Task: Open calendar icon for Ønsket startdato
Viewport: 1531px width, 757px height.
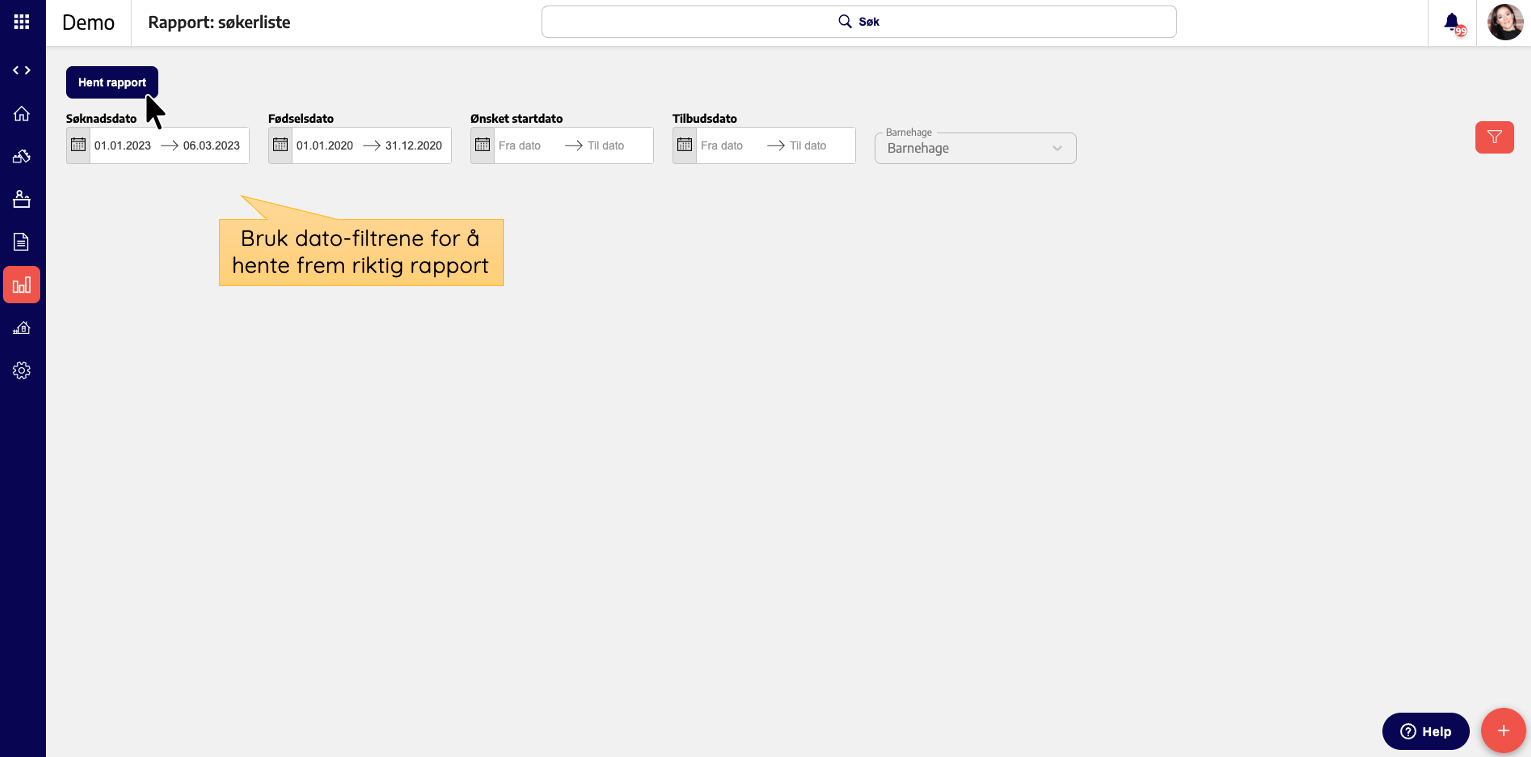Action: click(483, 145)
